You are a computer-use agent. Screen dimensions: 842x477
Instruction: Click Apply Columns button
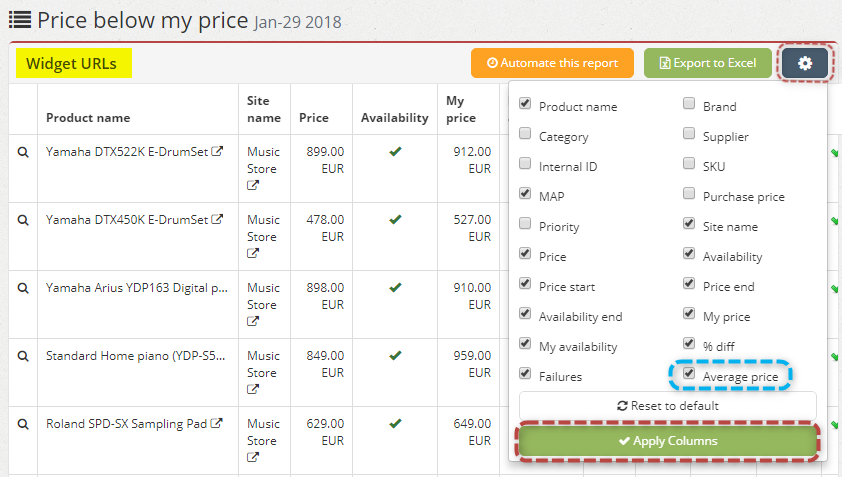click(667, 441)
